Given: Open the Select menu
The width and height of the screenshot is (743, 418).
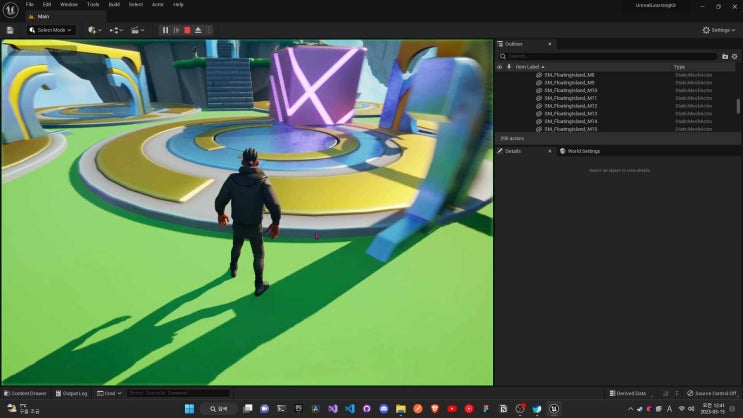Looking at the screenshot, I should (x=136, y=4).
